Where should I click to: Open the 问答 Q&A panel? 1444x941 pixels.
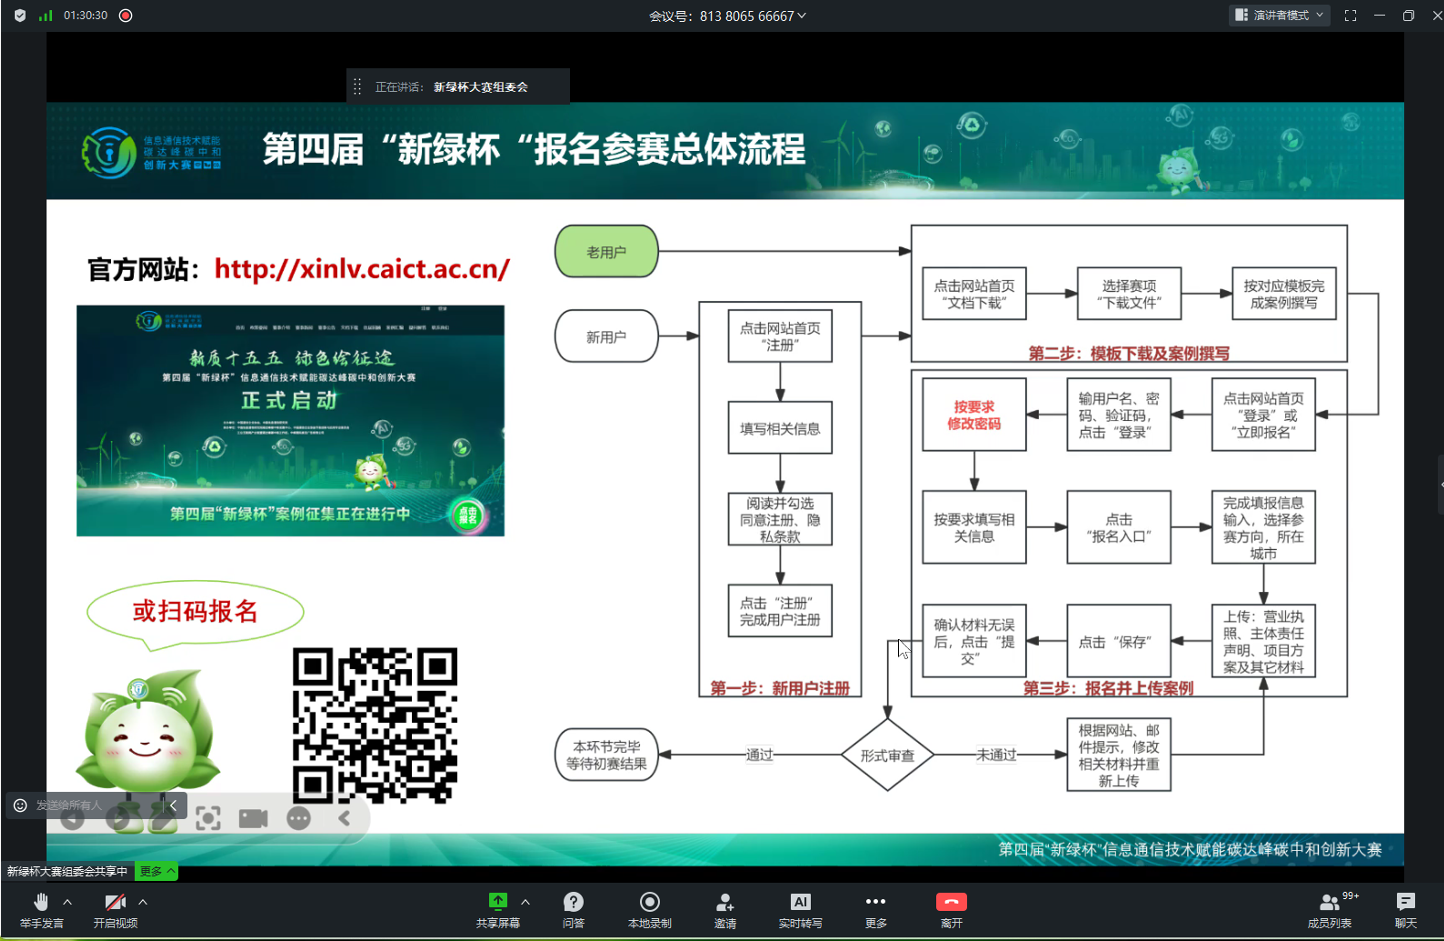pyautogui.click(x=573, y=910)
